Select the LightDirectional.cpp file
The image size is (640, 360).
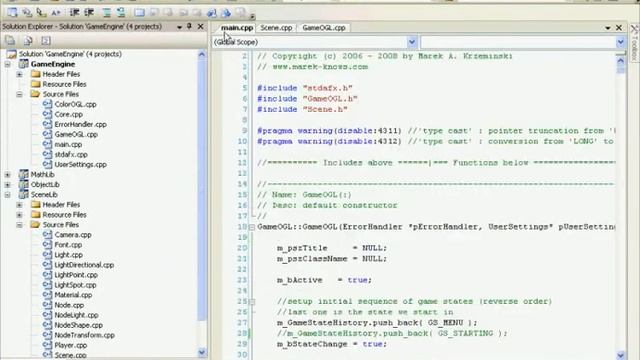pos(84,265)
